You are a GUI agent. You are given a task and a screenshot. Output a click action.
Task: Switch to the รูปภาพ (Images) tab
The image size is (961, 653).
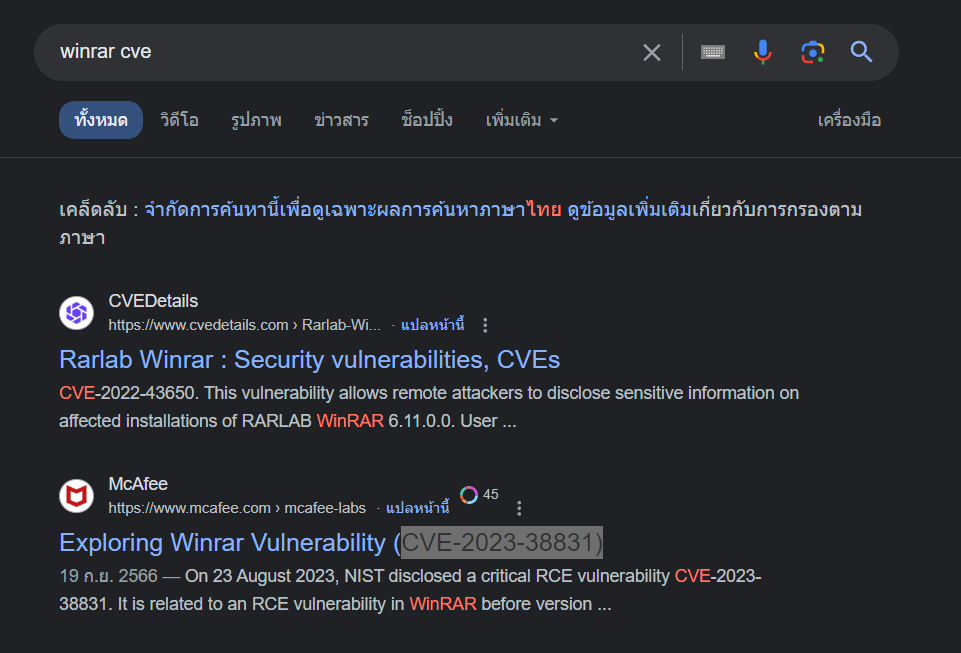(256, 120)
